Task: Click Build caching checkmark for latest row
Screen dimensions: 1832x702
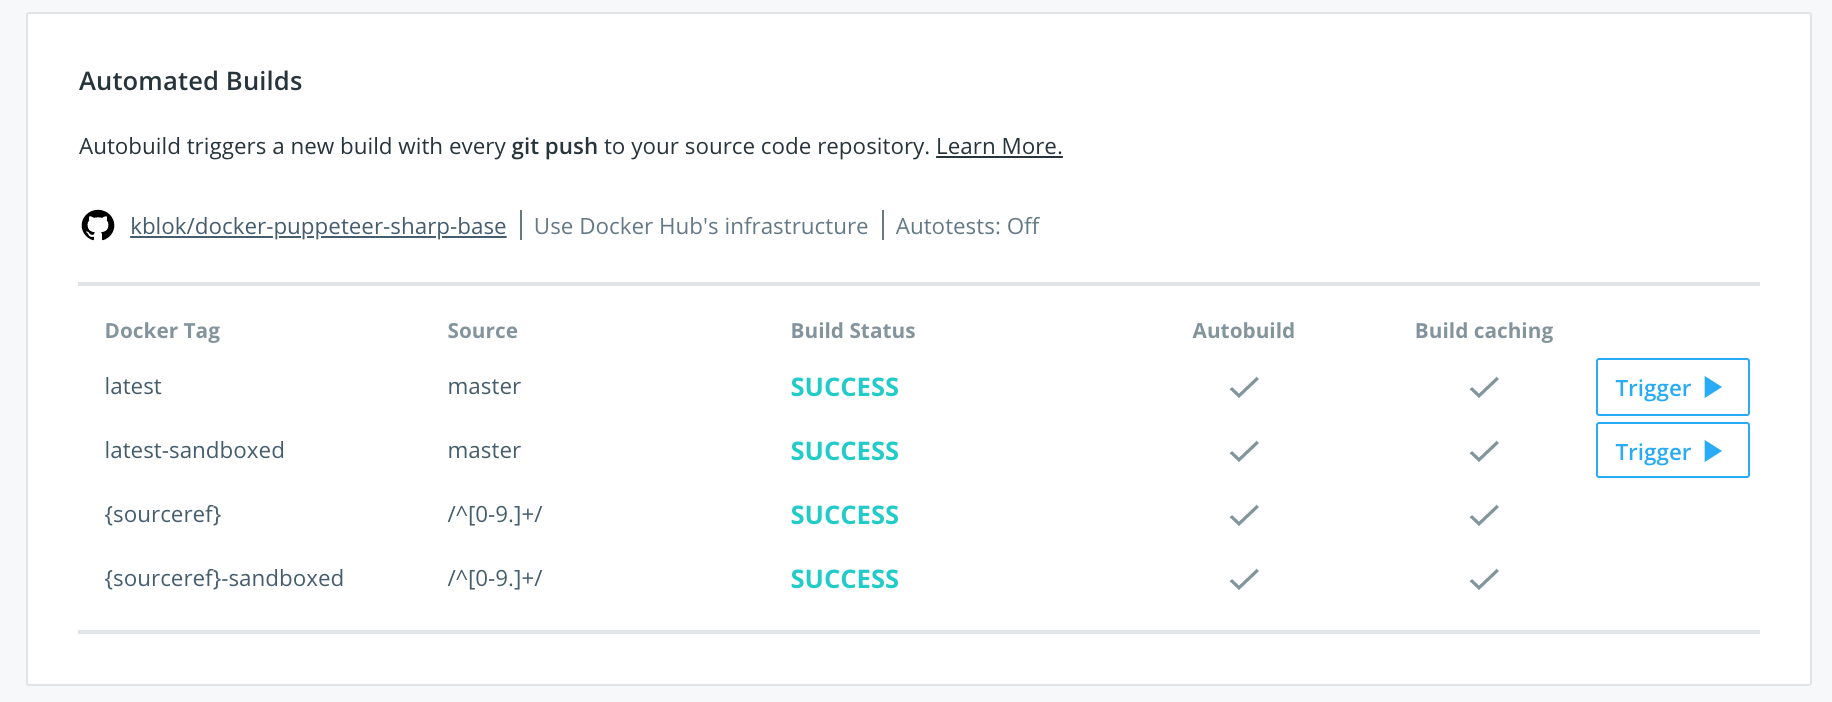Action: 1484,387
